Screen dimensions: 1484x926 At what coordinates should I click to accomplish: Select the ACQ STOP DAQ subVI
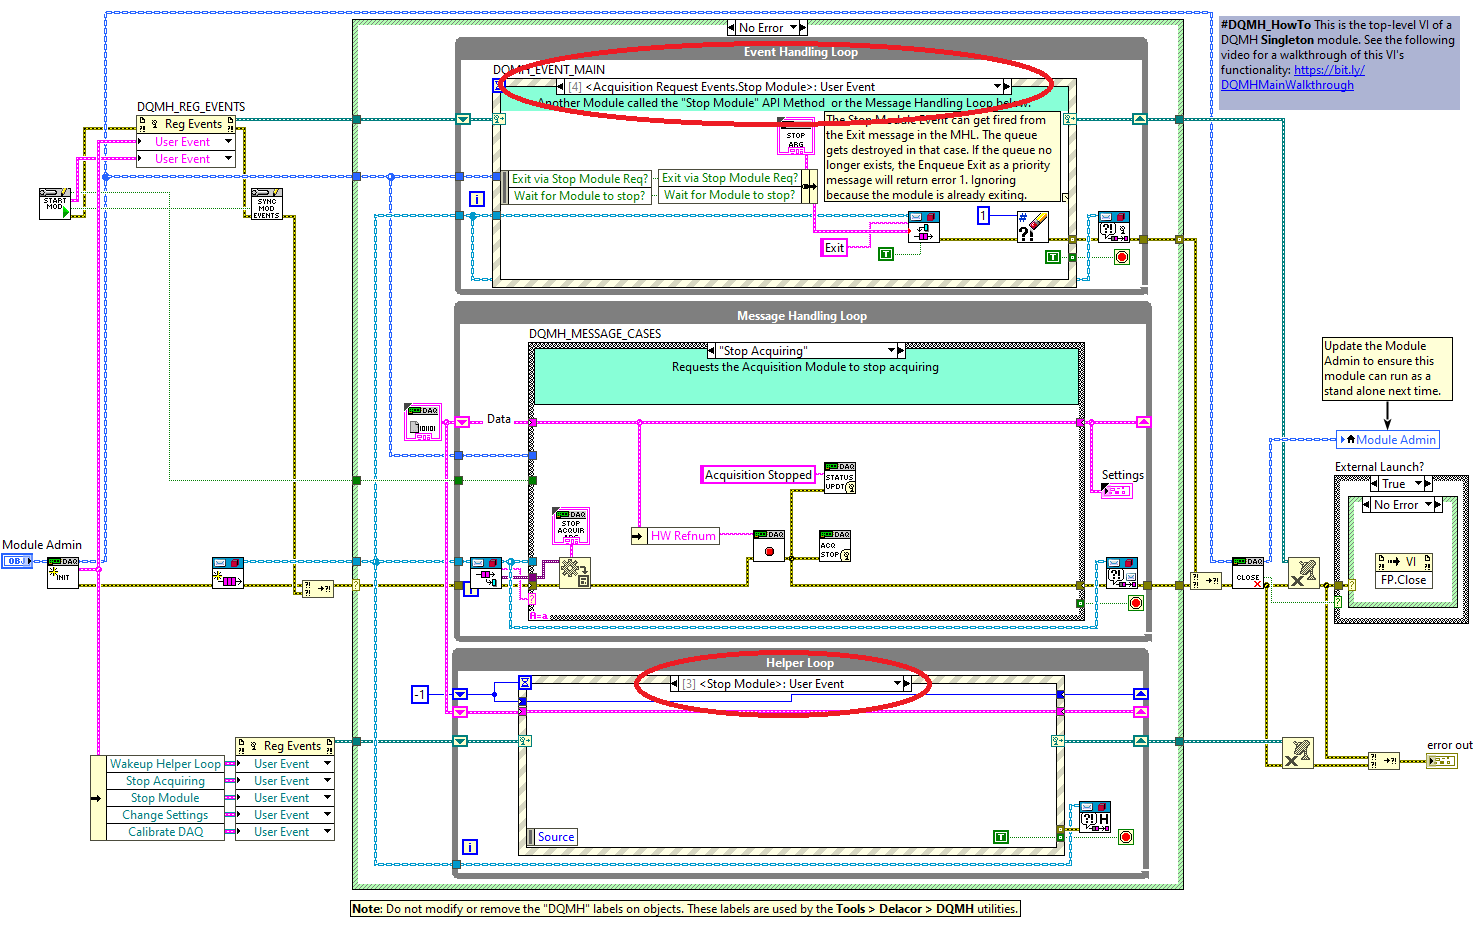tap(834, 545)
